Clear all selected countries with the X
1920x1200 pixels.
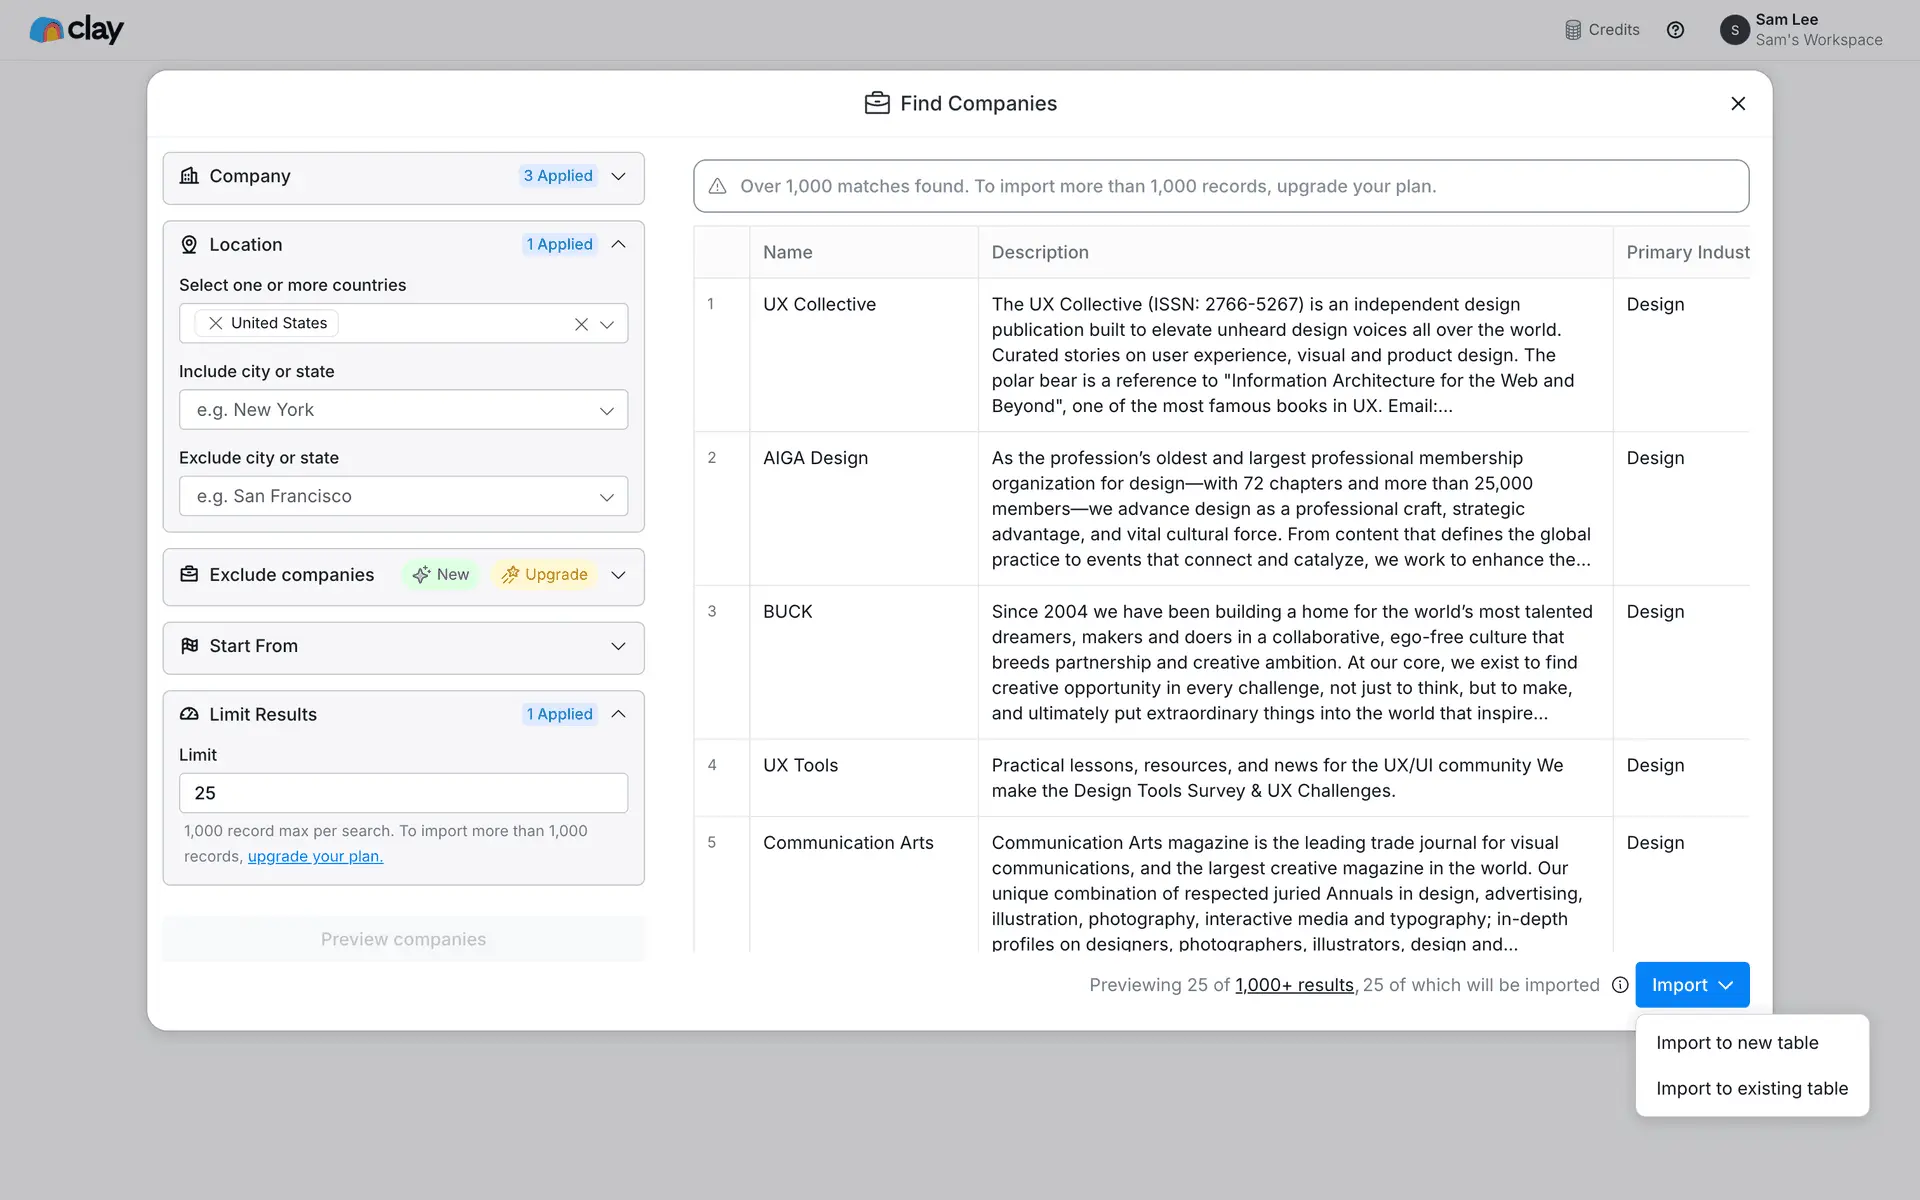581,324
